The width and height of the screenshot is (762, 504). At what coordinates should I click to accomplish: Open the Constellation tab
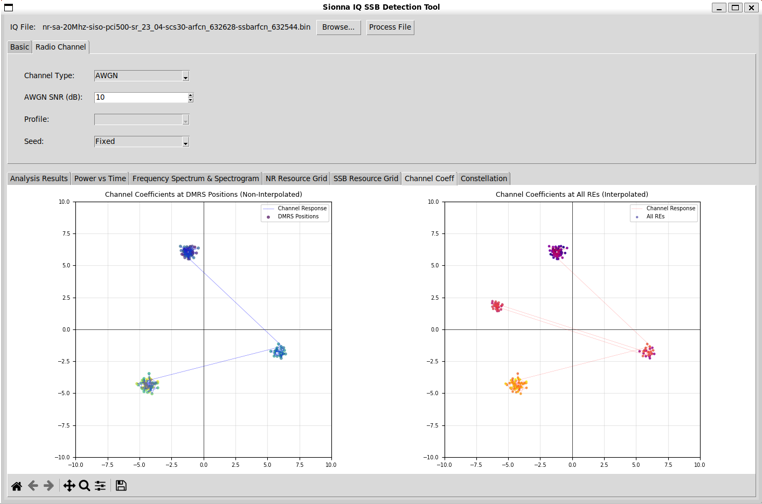tap(484, 179)
